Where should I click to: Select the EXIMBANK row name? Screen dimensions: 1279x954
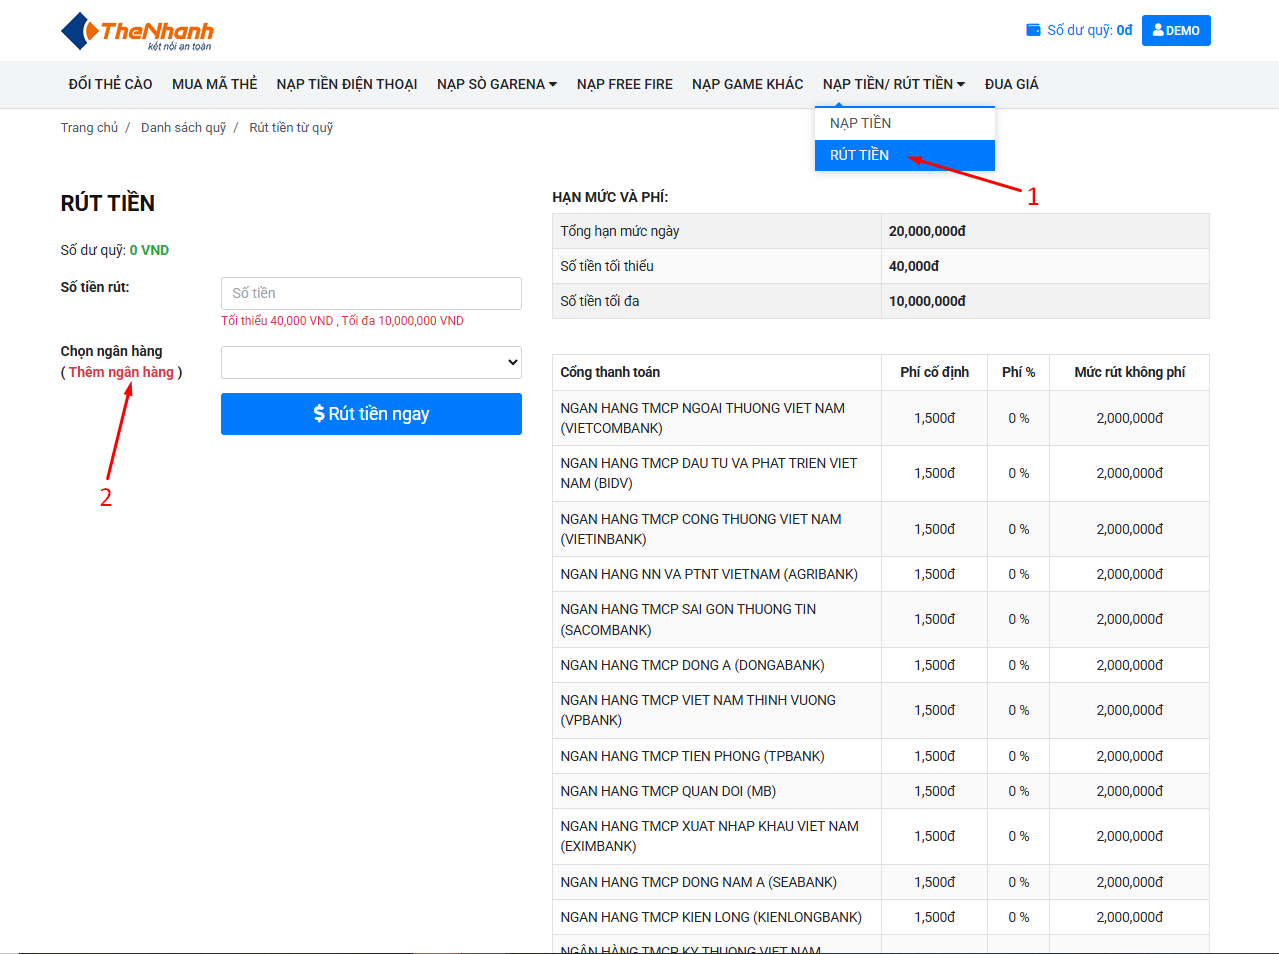click(x=710, y=836)
